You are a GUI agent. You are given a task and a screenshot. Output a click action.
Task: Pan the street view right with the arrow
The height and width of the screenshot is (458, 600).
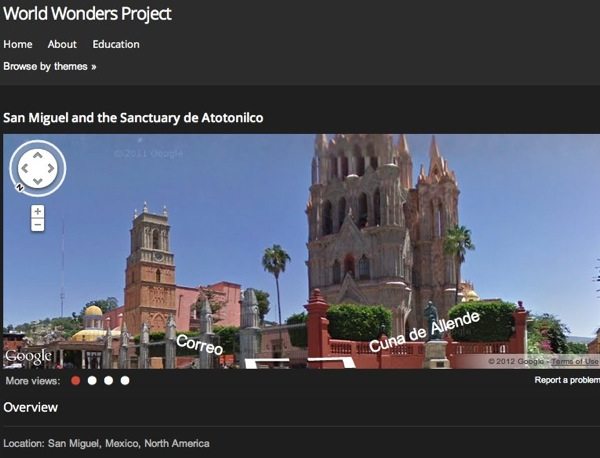pyautogui.click(x=51, y=168)
